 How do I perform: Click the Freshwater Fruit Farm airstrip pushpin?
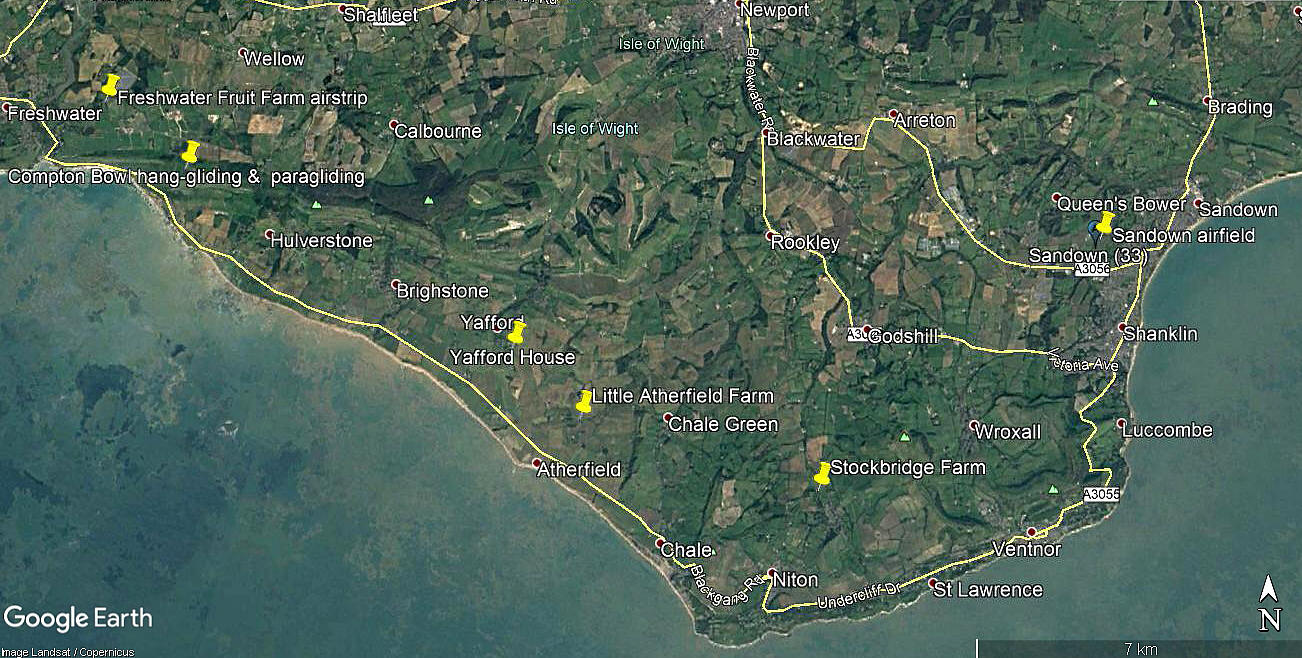click(x=110, y=84)
